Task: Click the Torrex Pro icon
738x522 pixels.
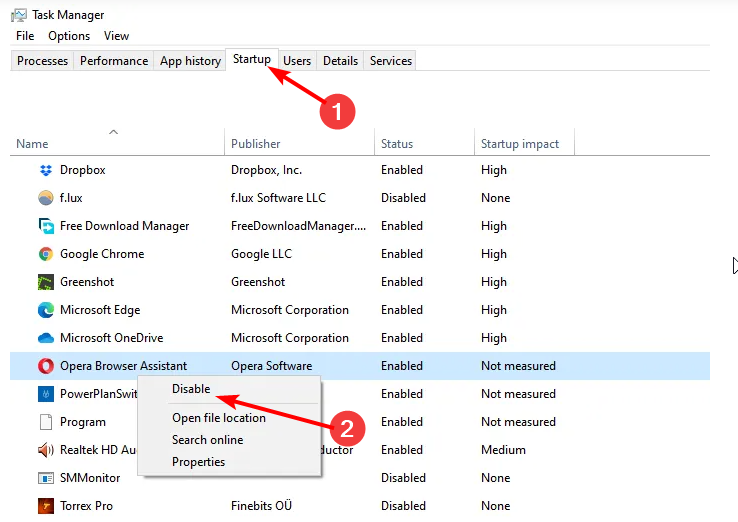Action: click(x=46, y=506)
